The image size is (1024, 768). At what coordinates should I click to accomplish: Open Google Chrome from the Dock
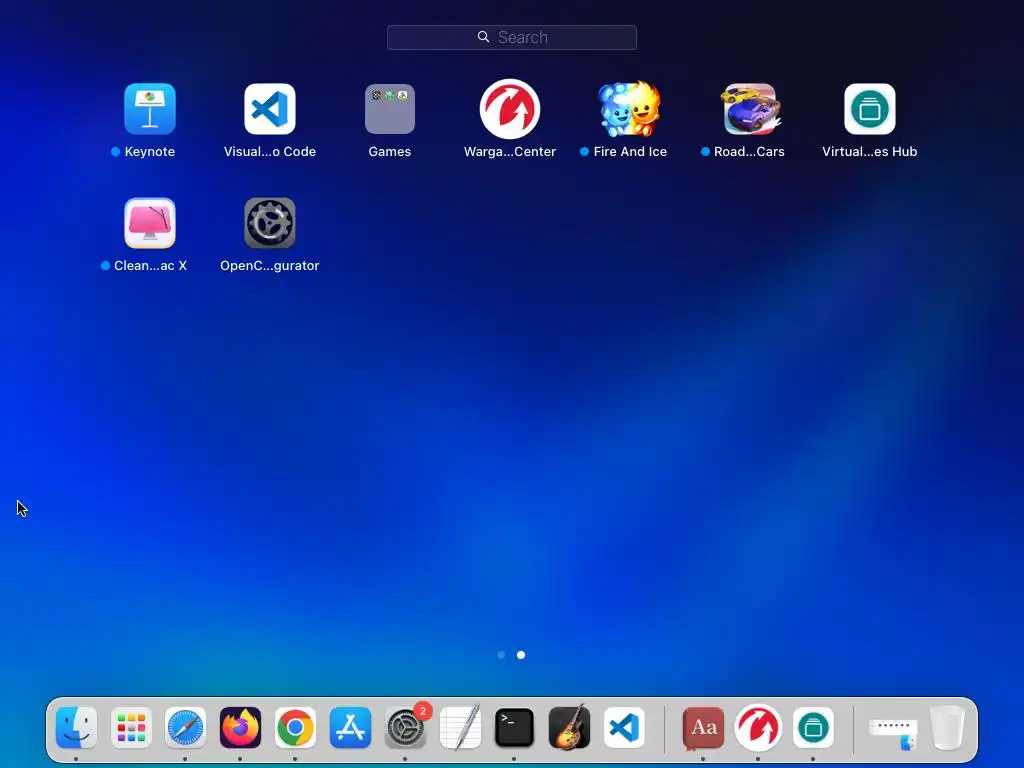[x=295, y=727]
